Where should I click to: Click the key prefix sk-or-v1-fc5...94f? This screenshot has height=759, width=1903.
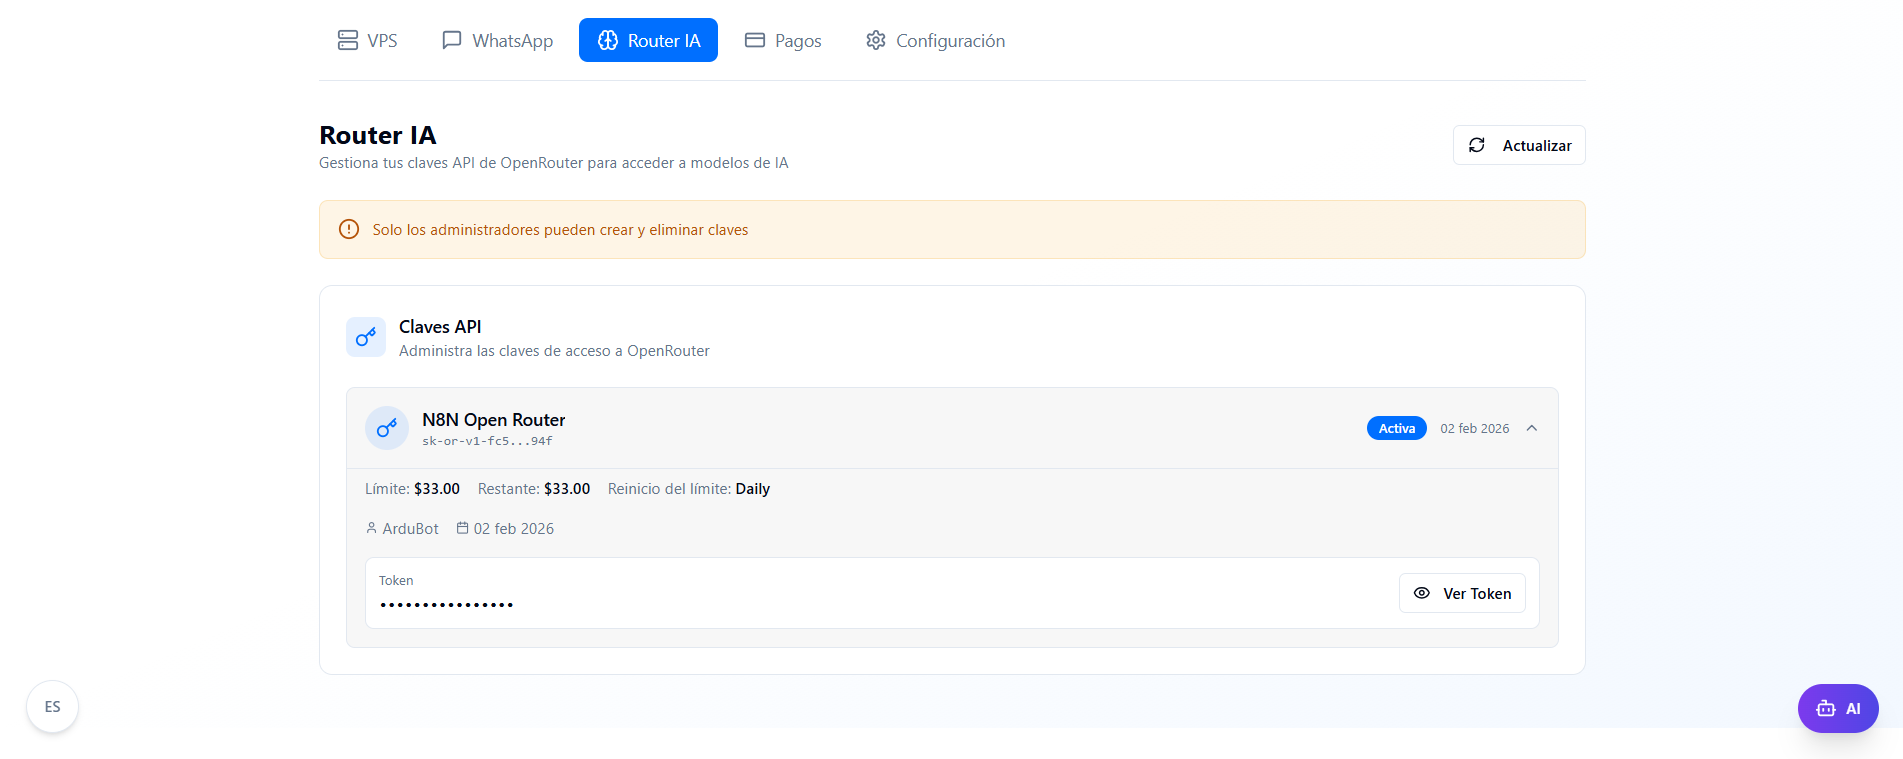point(487,441)
